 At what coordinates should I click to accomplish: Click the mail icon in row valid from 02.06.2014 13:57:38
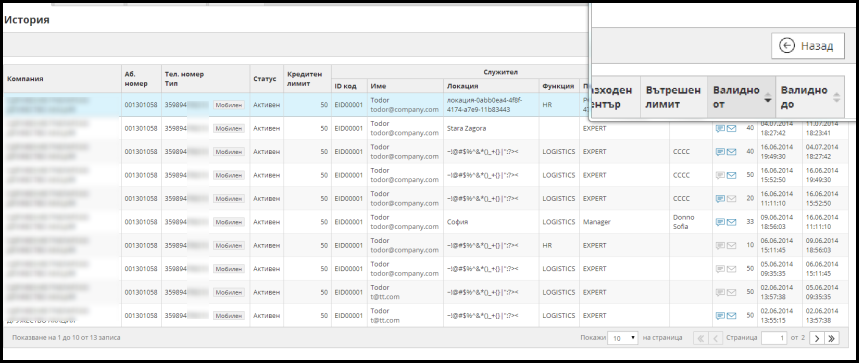pyautogui.click(x=731, y=292)
